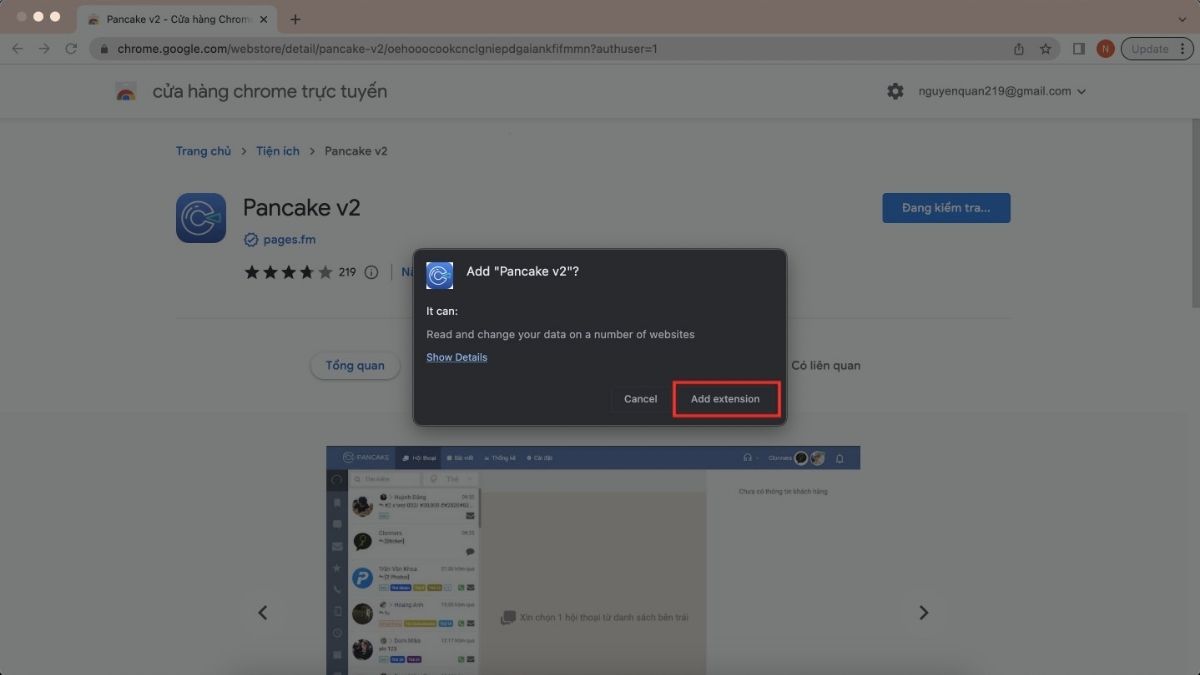Open the browser side panel icon

tap(1079, 49)
